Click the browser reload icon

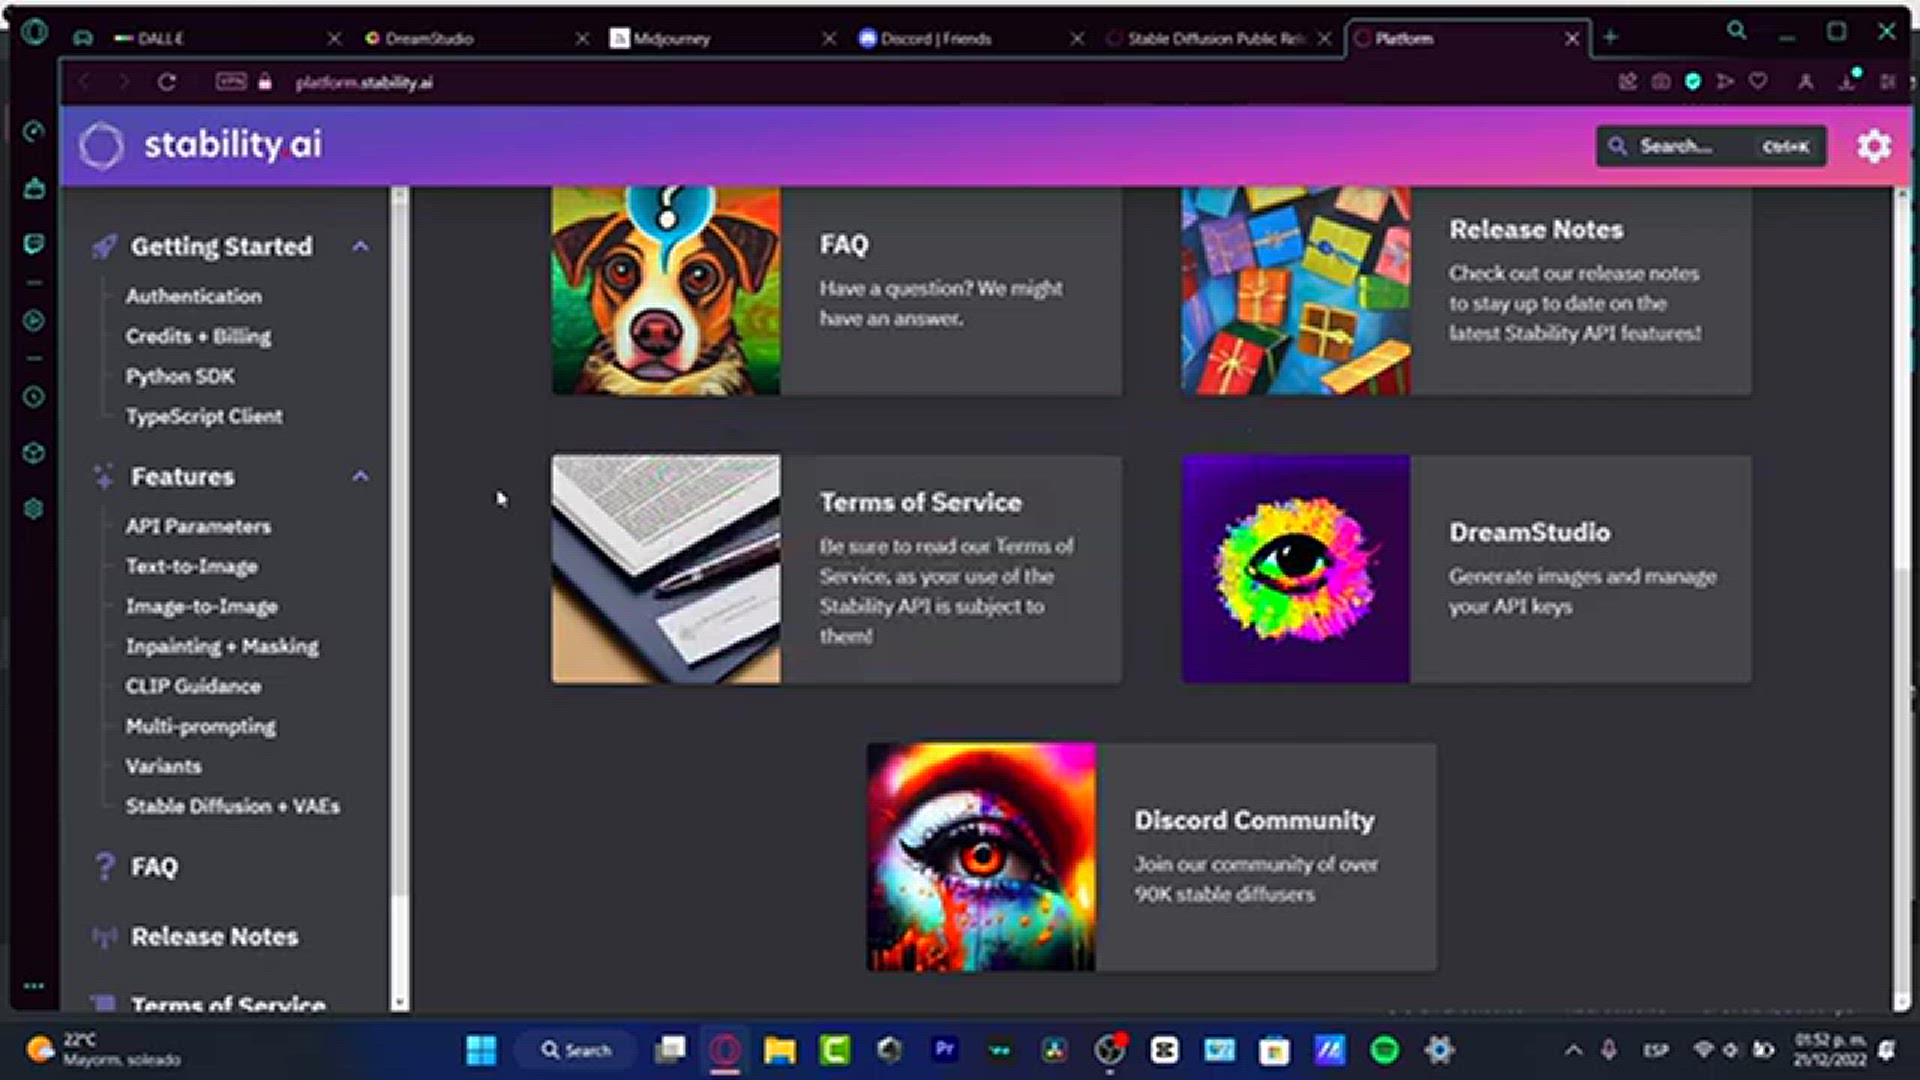coord(166,82)
